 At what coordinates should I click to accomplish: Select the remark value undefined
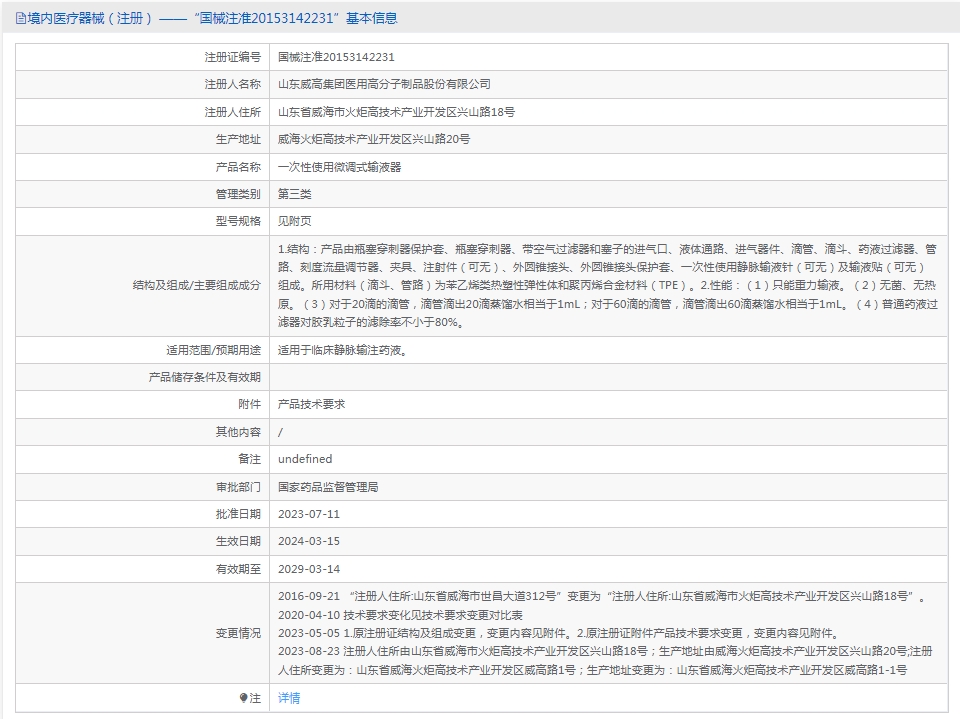tap(305, 459)
